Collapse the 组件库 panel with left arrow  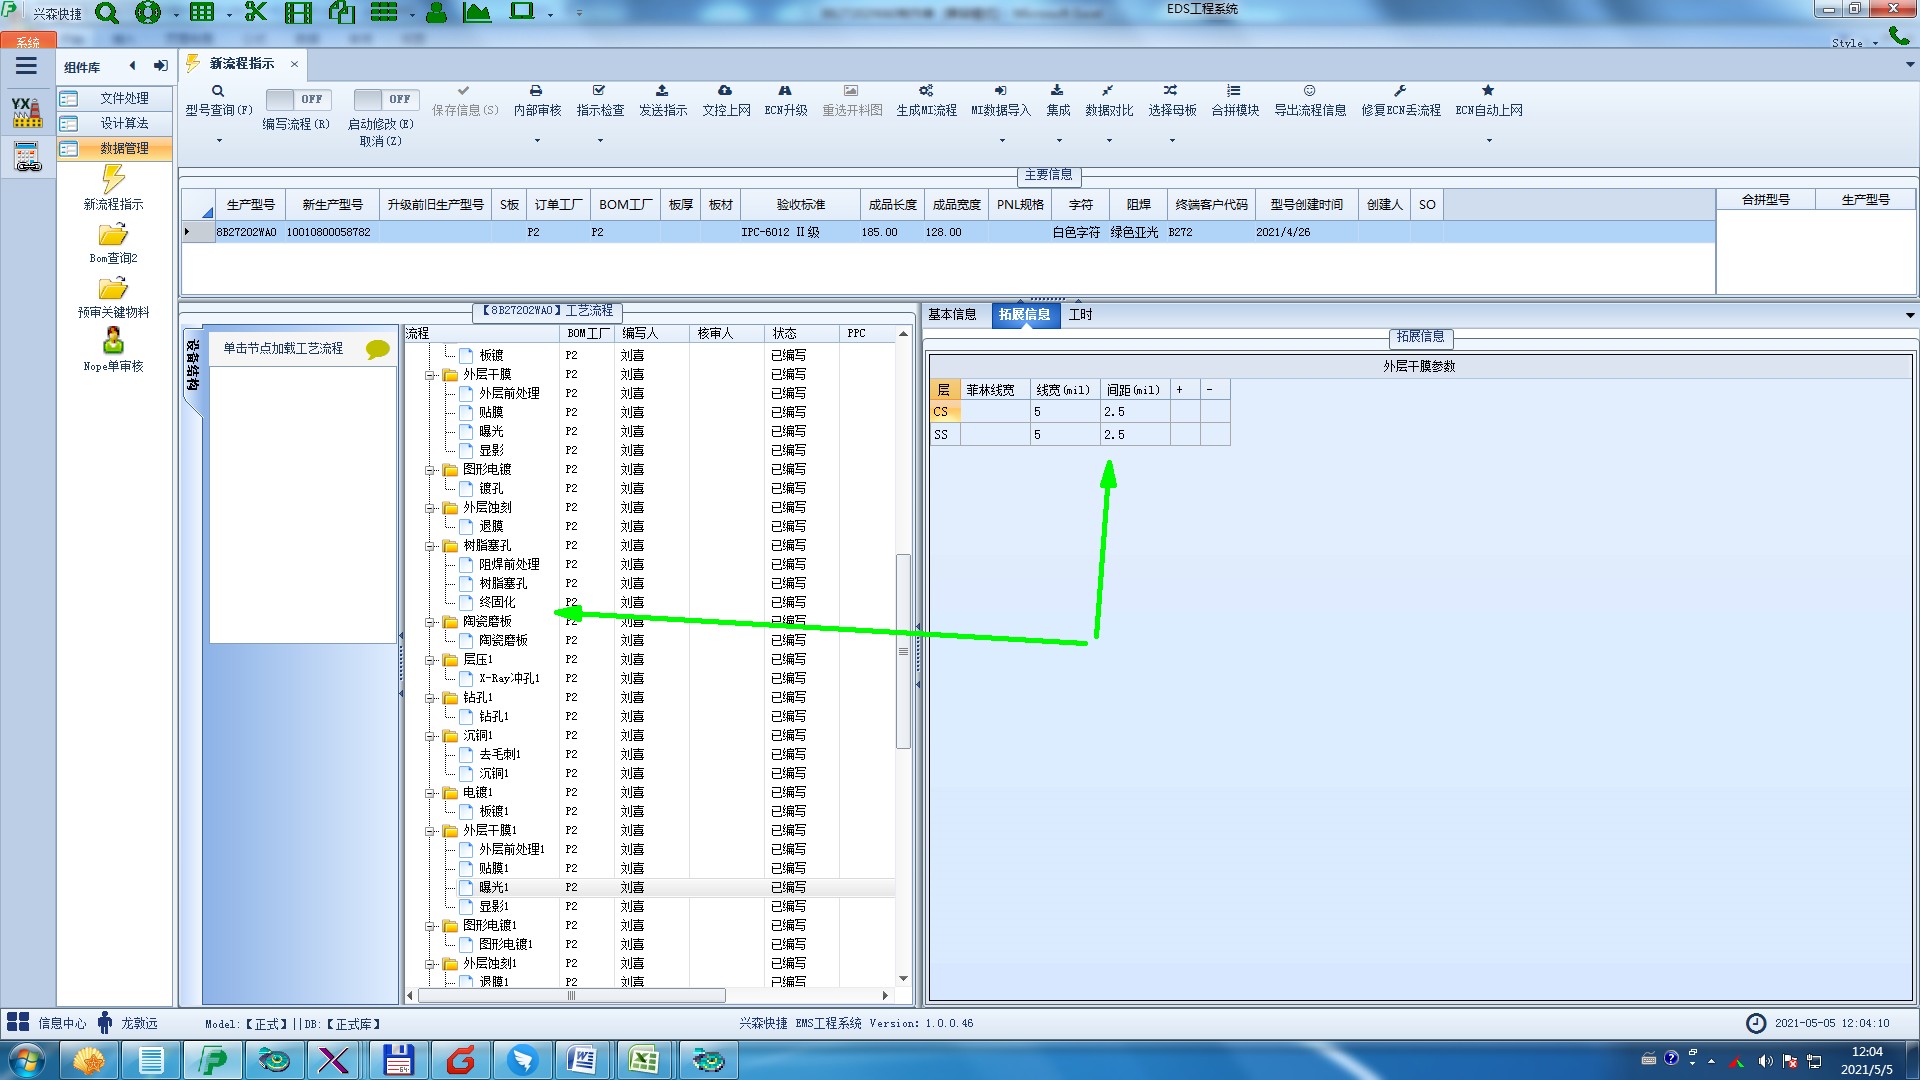[x=132, y=66]
